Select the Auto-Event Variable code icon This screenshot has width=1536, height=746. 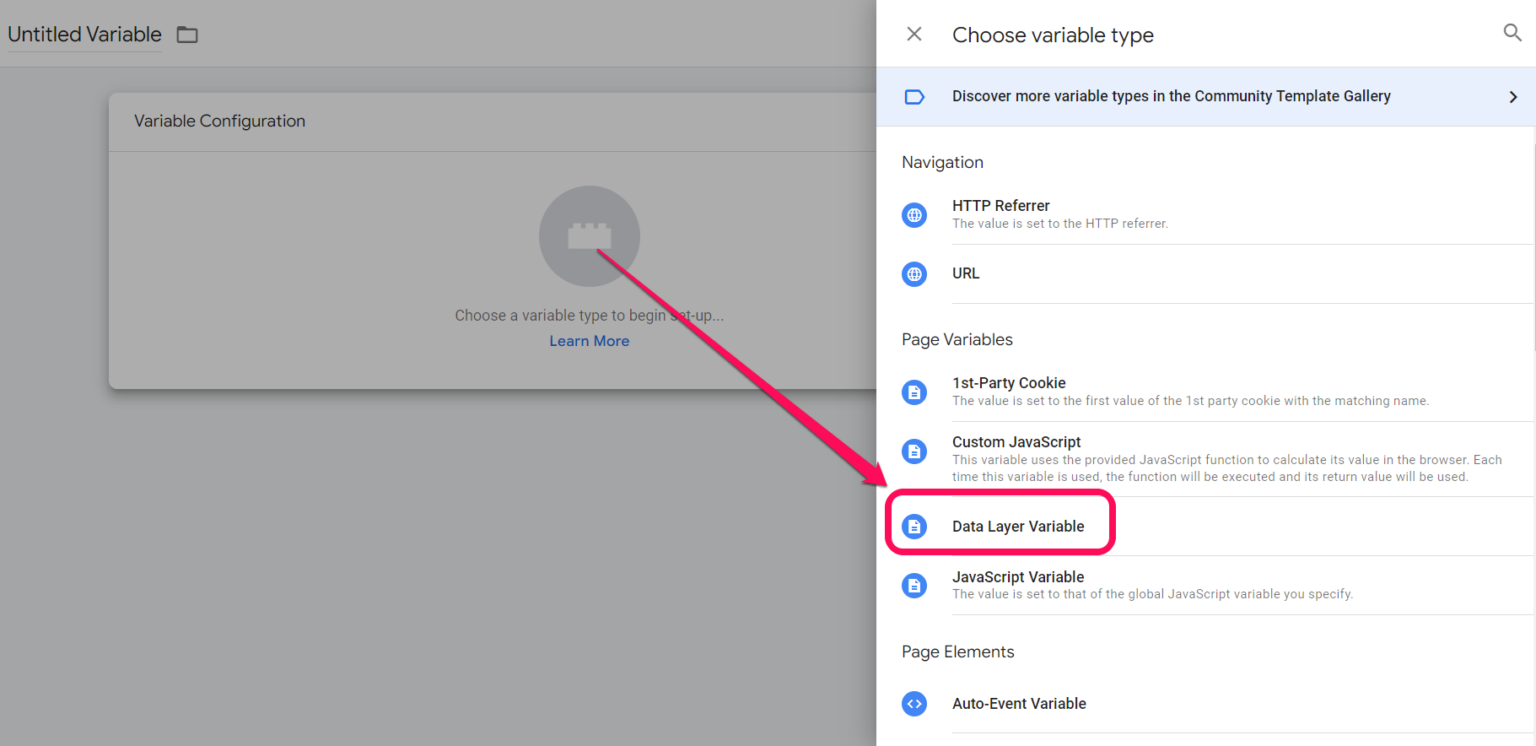914,703
